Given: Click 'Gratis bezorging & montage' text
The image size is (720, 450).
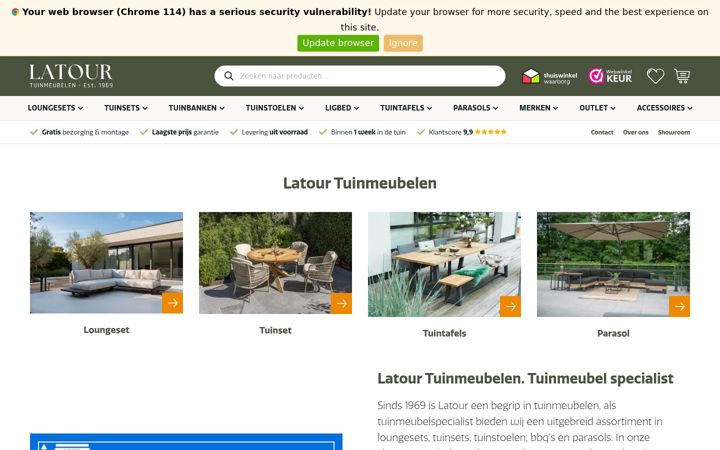Looking at the screenshot, I should 85,132.
